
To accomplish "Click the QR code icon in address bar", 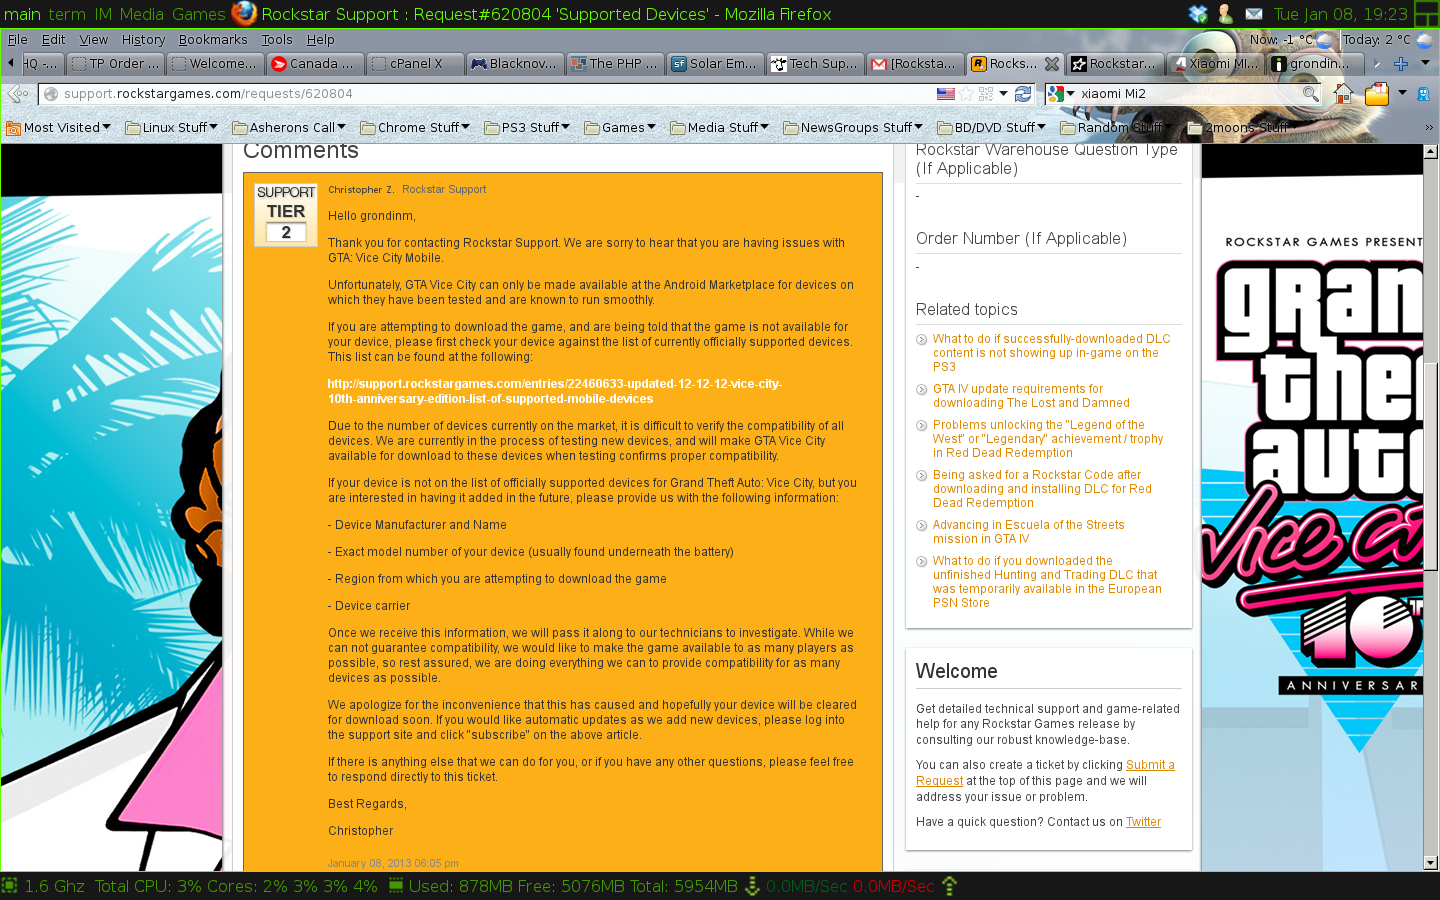I will [x=986, y=94].
